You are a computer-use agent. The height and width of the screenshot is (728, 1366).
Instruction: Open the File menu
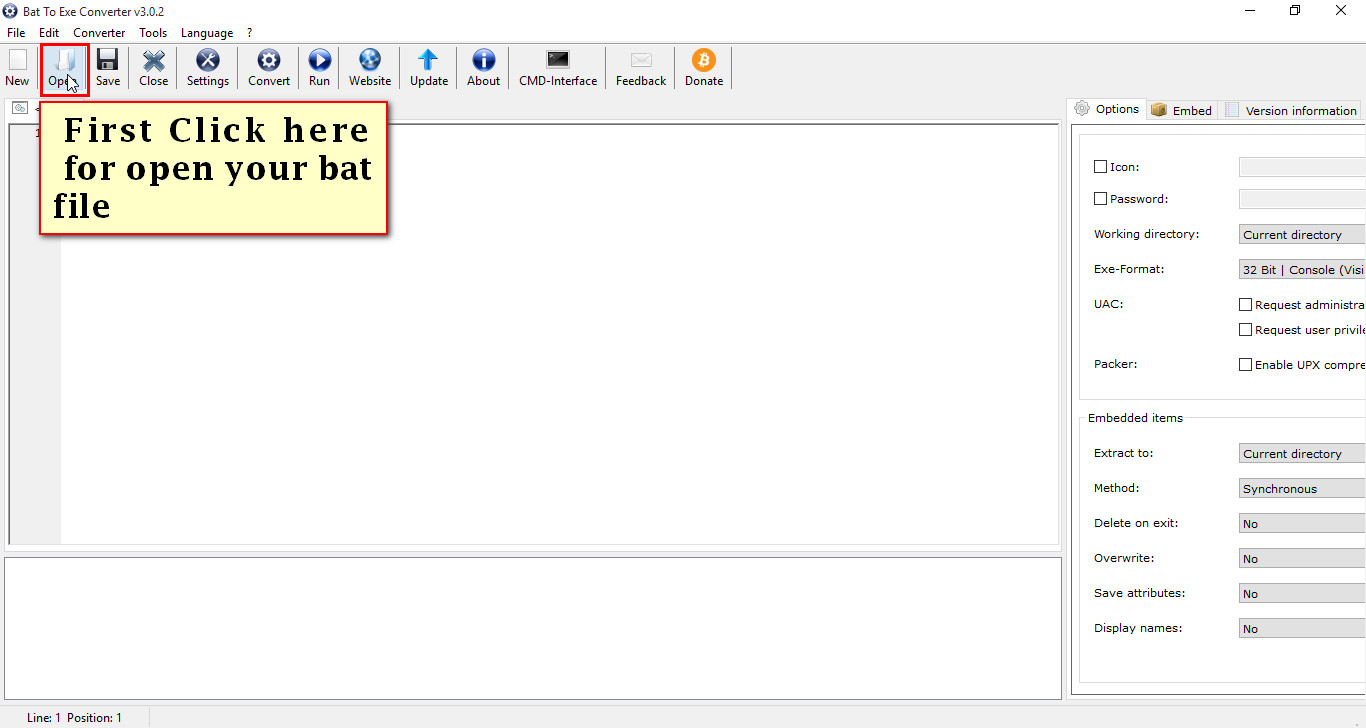16,33
